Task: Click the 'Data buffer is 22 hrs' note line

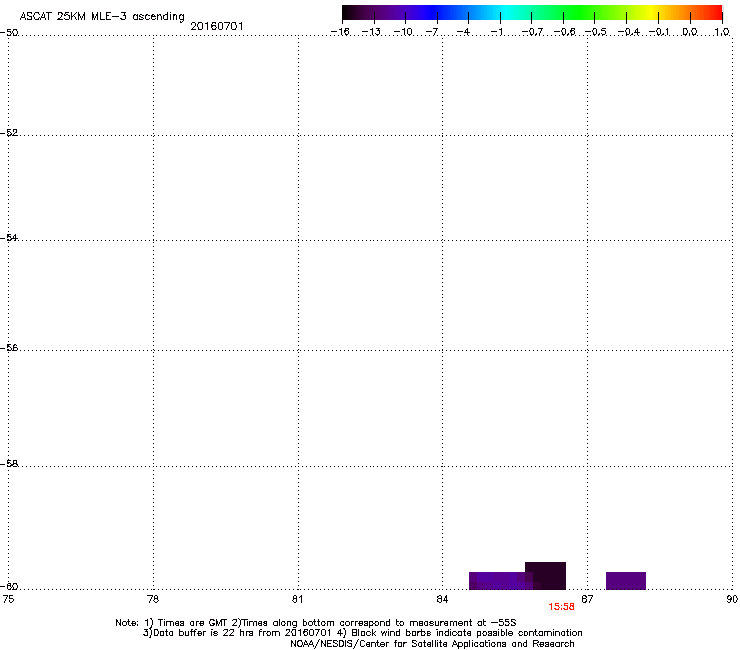Action: [x=362, y=633]
